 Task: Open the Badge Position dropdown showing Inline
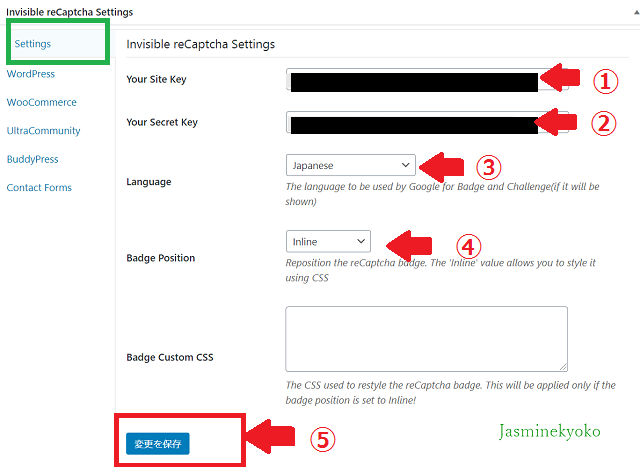click(x=328, y=241)
